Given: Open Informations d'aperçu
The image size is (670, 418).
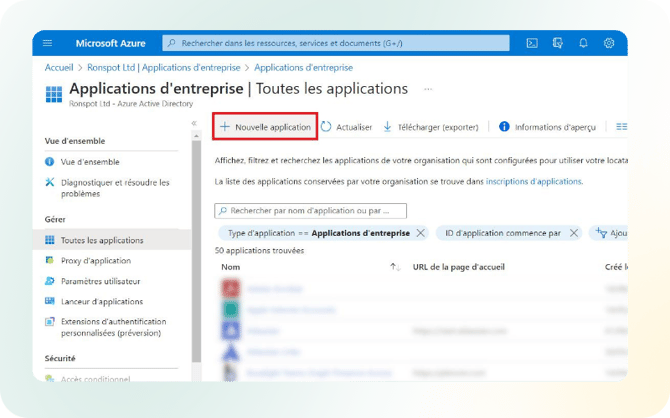Looking at the screenshot, I should (x=547, y=127).
